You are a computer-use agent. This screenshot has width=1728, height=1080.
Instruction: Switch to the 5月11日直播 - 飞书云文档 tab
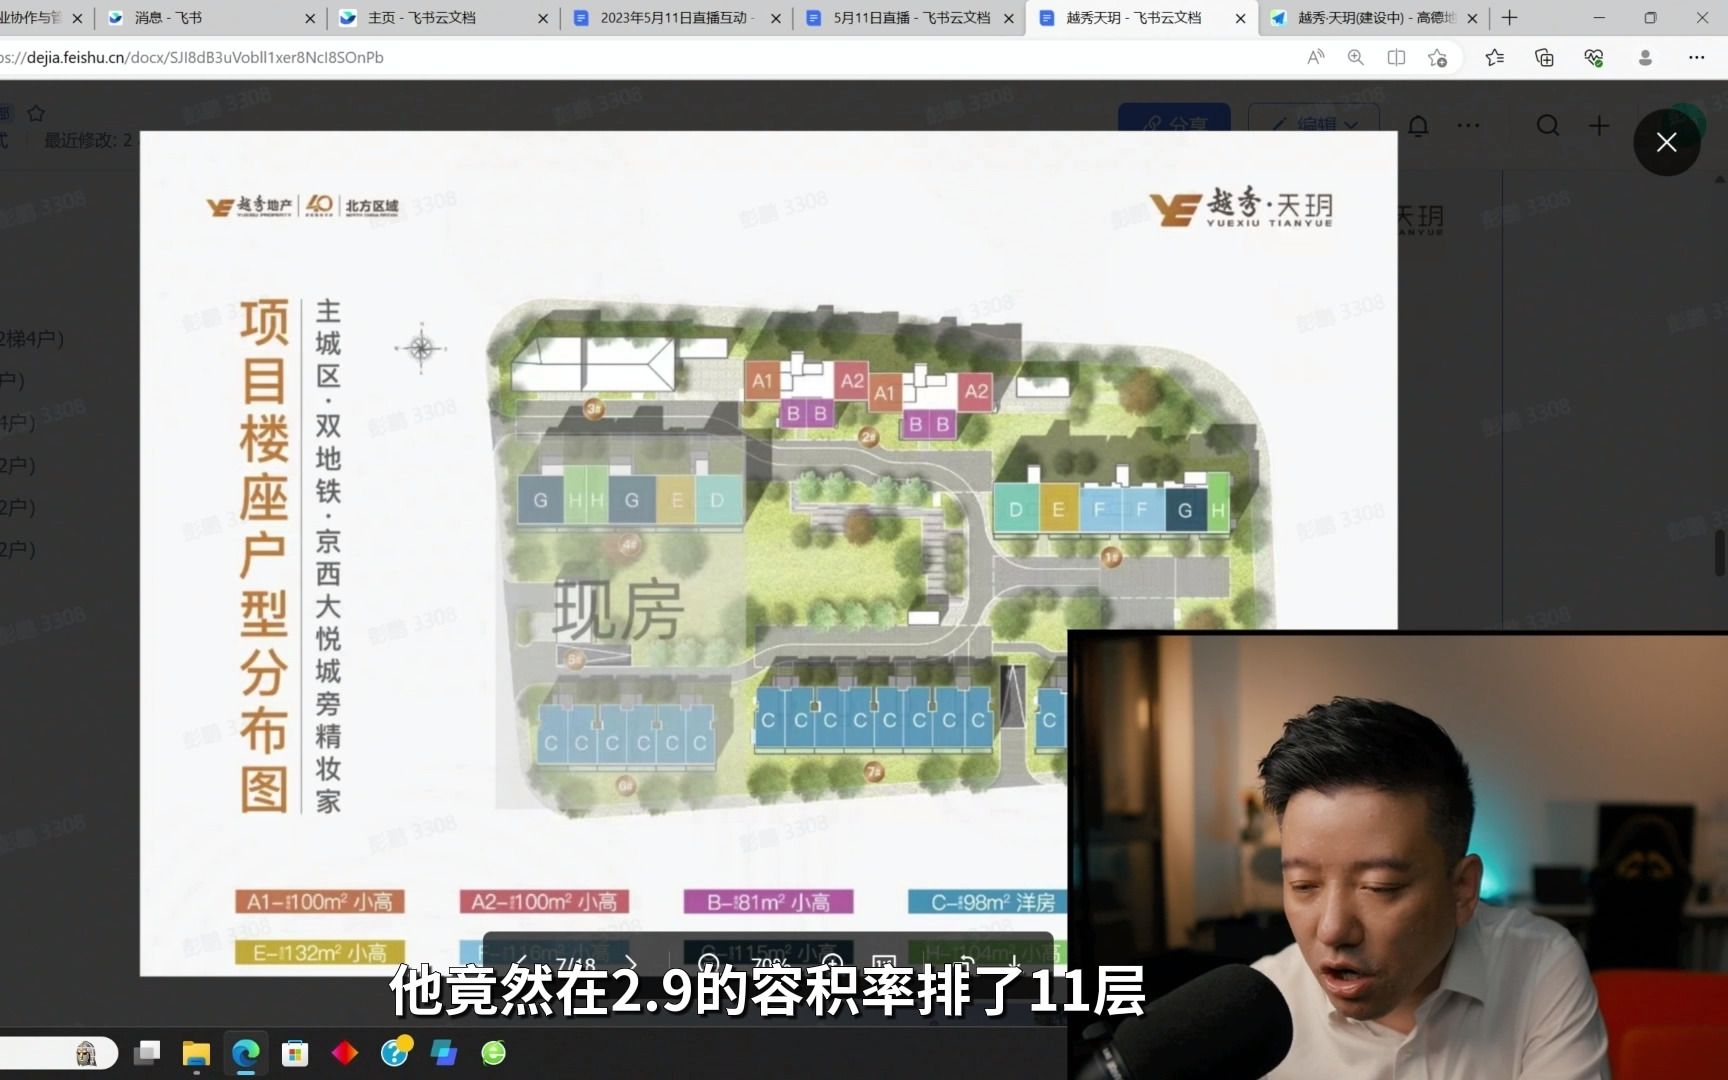pos(908,18)
